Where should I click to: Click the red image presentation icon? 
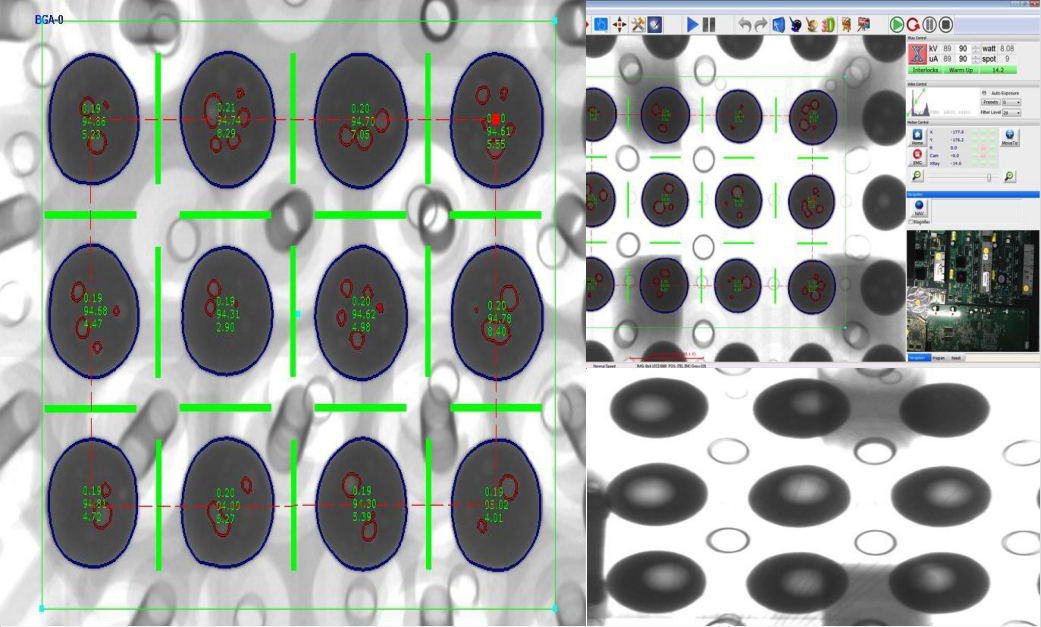tap(863, 25)
